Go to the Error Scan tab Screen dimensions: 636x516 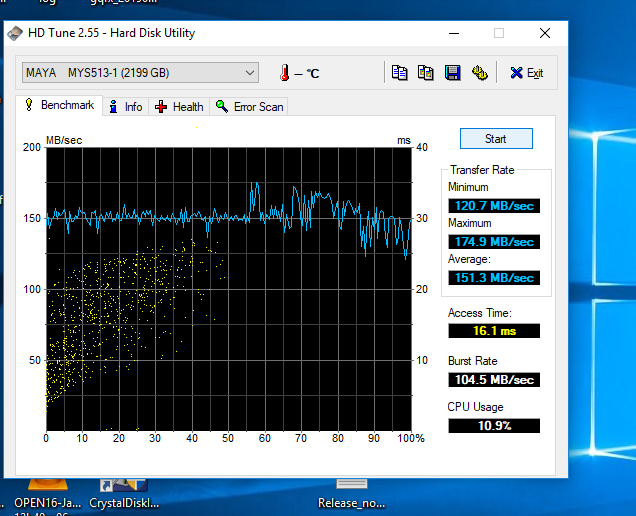250,107
